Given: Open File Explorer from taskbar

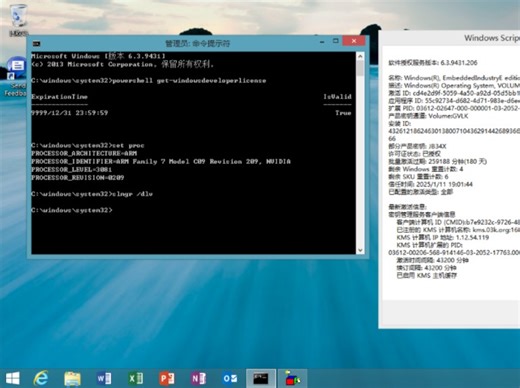Looking at the screenshot, I should pyautogui.click(x=72, y=379).
